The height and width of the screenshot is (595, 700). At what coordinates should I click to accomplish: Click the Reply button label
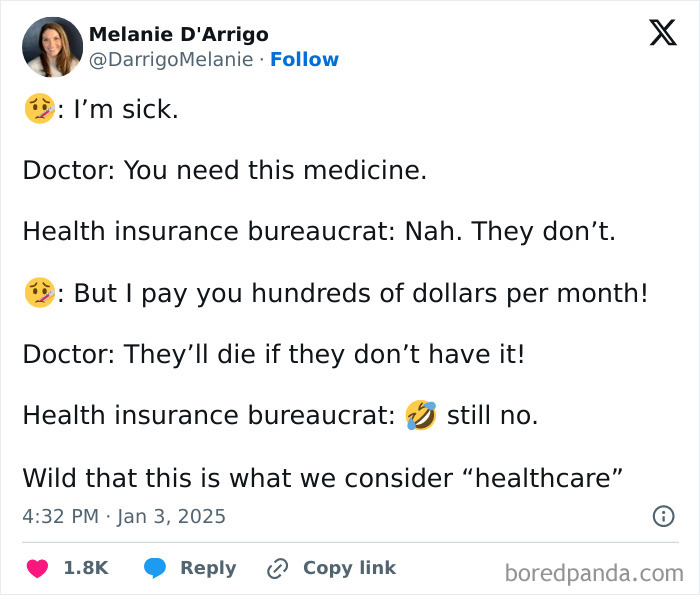click(208, 568)
